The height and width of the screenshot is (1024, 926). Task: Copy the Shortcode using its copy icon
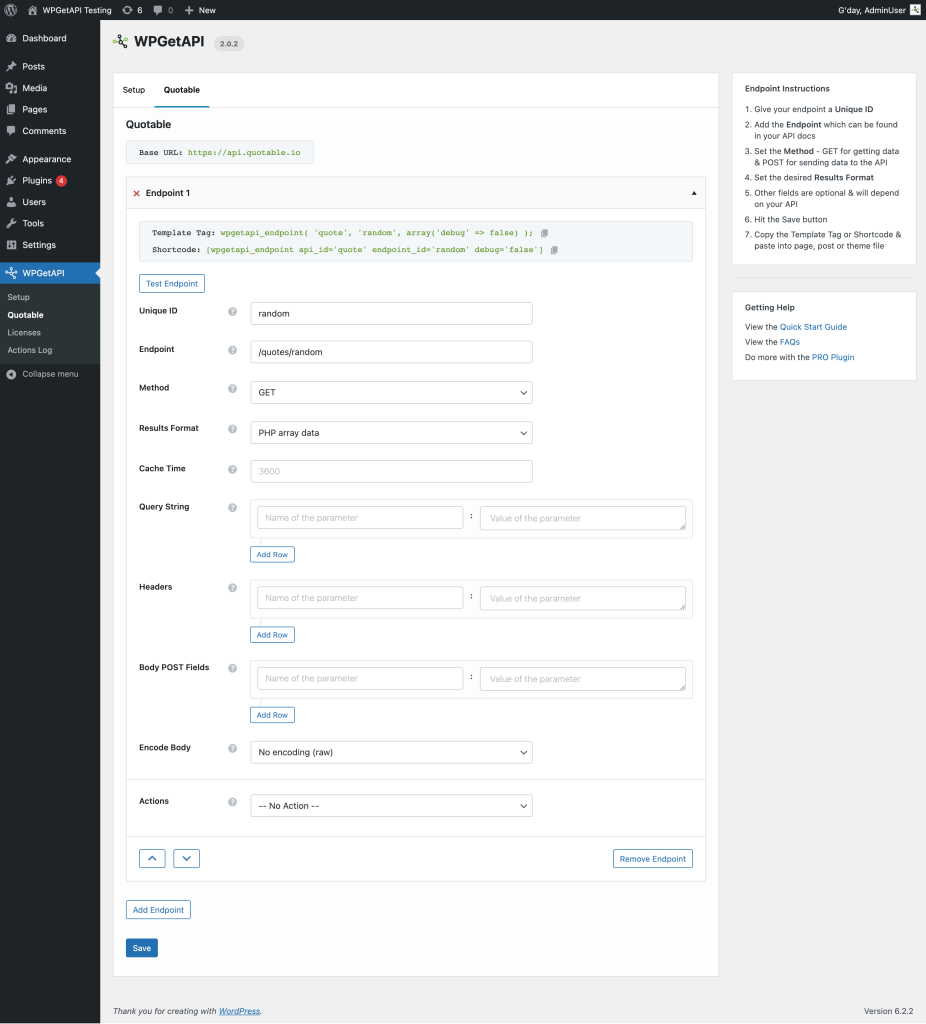[556, 251]
